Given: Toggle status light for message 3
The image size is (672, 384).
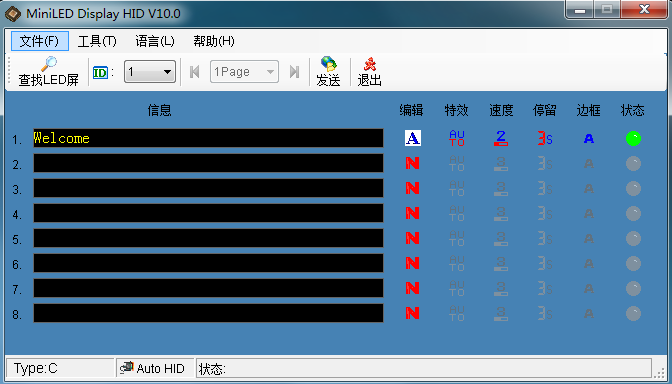Looking at the screenshot, I should click(x=633, y=188).
